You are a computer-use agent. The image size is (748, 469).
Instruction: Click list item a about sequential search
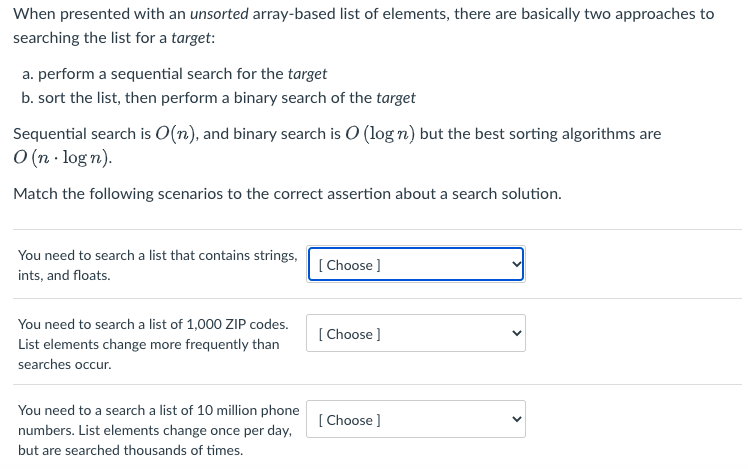[175, 74]
